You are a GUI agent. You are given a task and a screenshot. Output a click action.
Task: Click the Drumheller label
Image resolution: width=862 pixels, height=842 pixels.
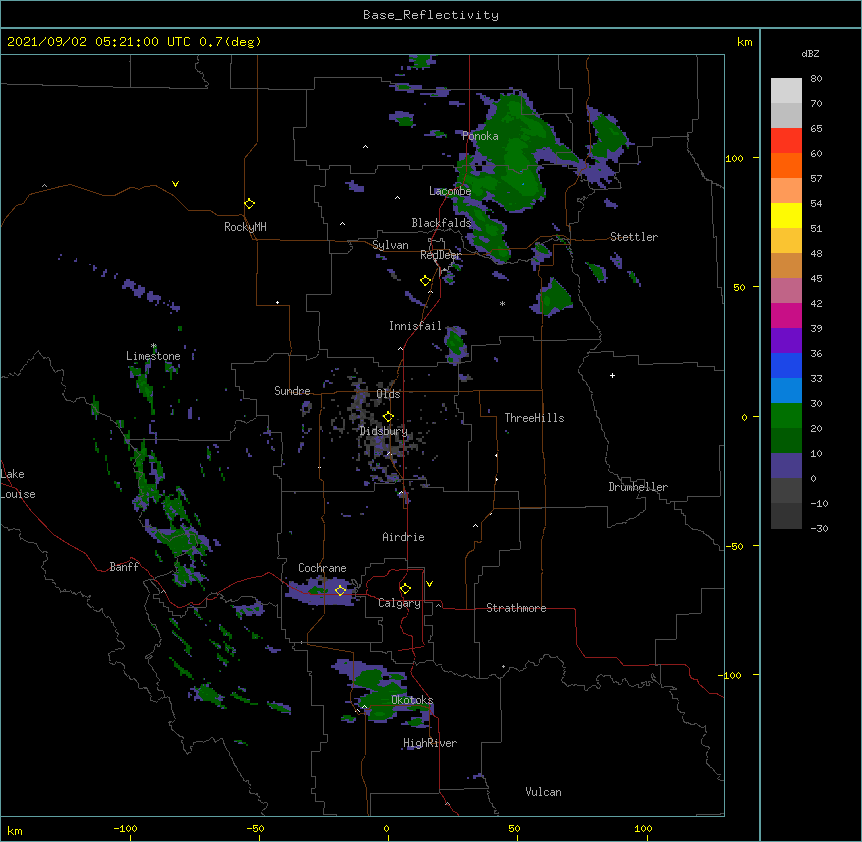point(638,487)
